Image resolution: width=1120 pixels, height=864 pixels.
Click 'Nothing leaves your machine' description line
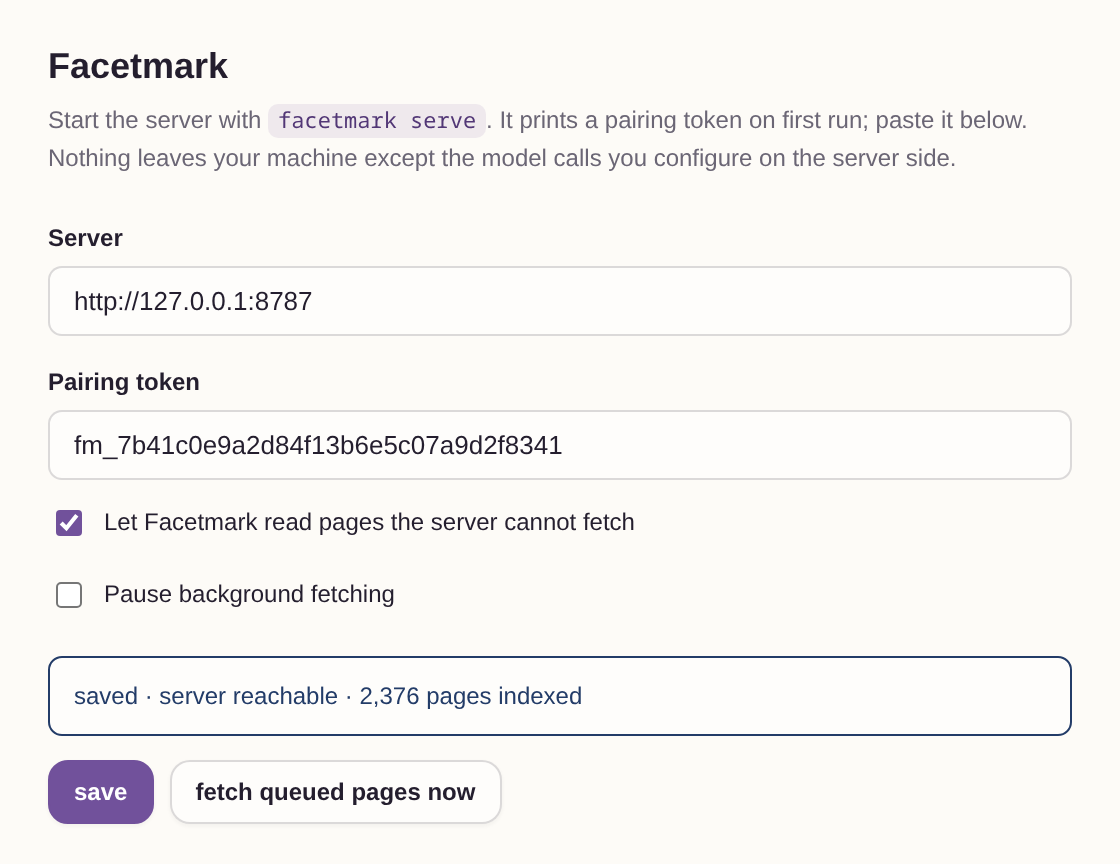pos(502,158)
